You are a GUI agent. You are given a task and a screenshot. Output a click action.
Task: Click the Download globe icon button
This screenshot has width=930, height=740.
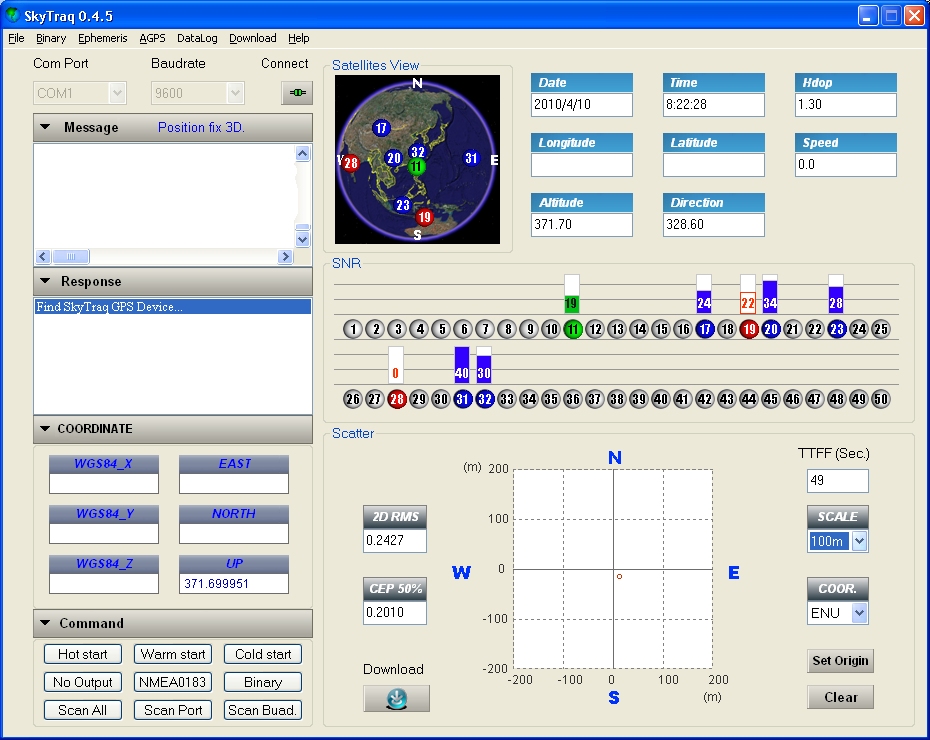pos(396,698)
